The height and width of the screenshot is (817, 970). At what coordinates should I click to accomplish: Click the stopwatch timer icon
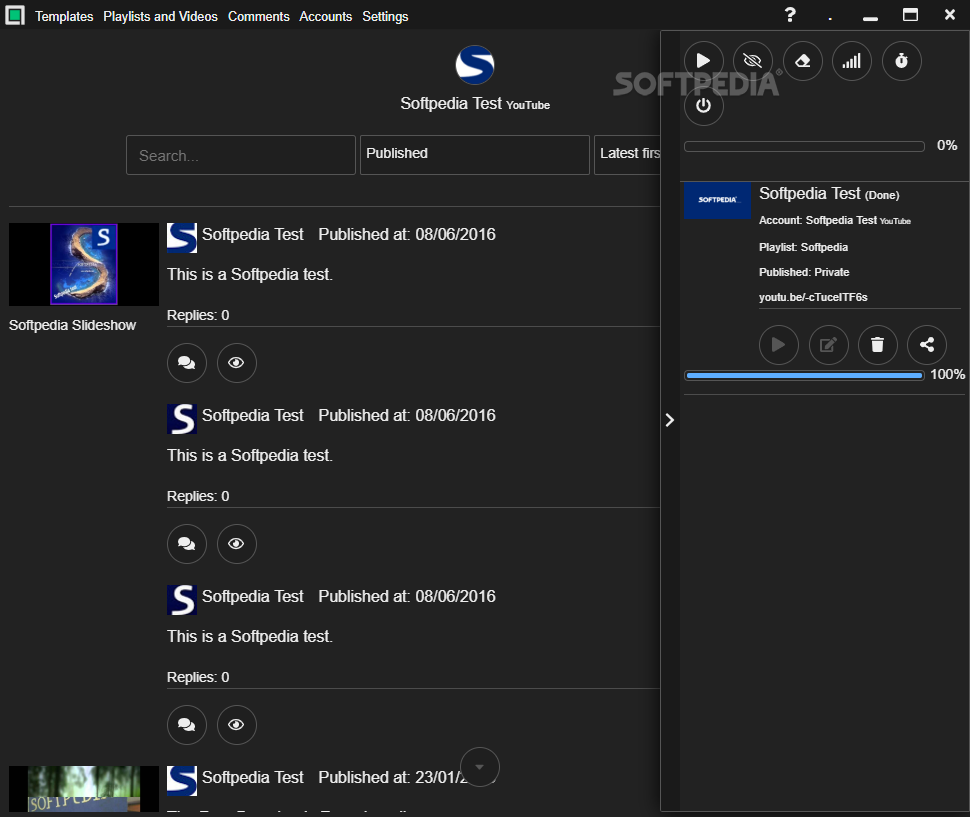pos(901,61)
